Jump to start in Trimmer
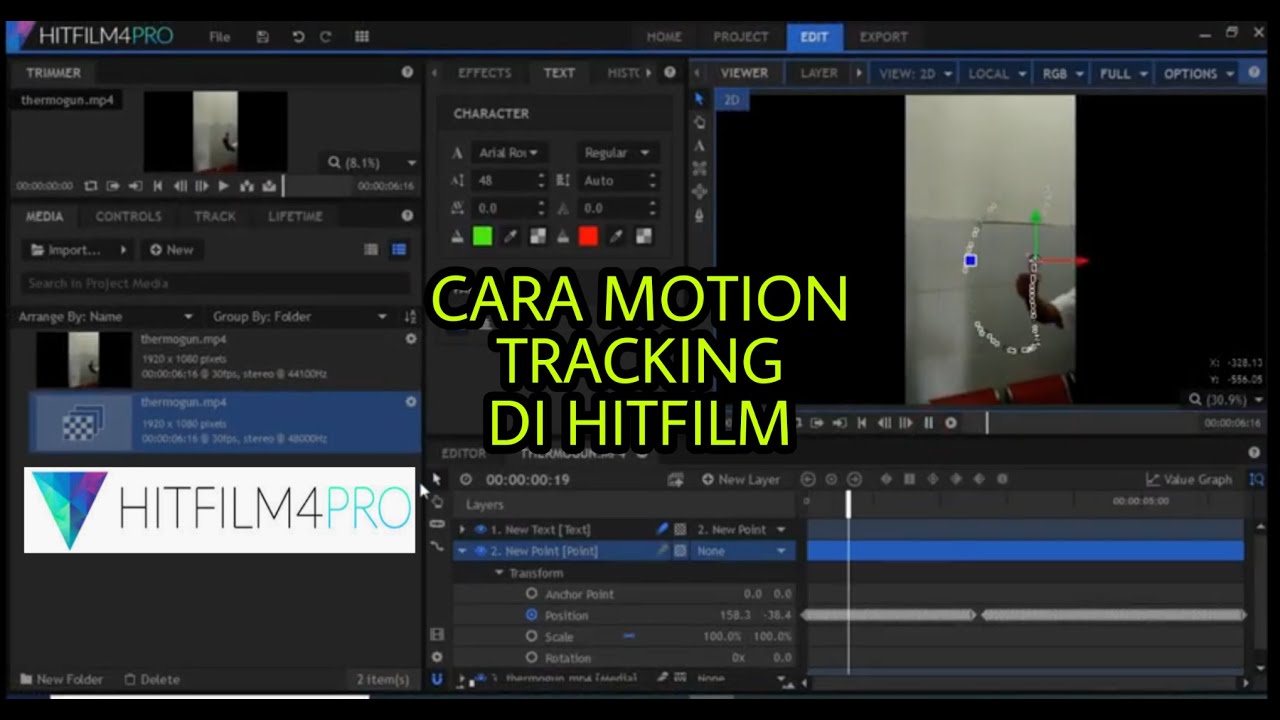The width and height of the screenshot is (1280, 720). (x=158, y=186)
